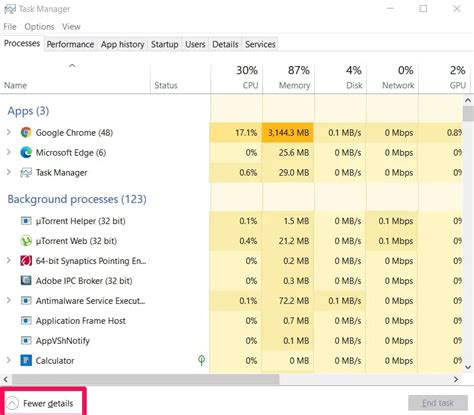Click the 29.0 MB memory value
Viewport: 474px width, 415px height.
pyautogui.click(x=294, y=173)
